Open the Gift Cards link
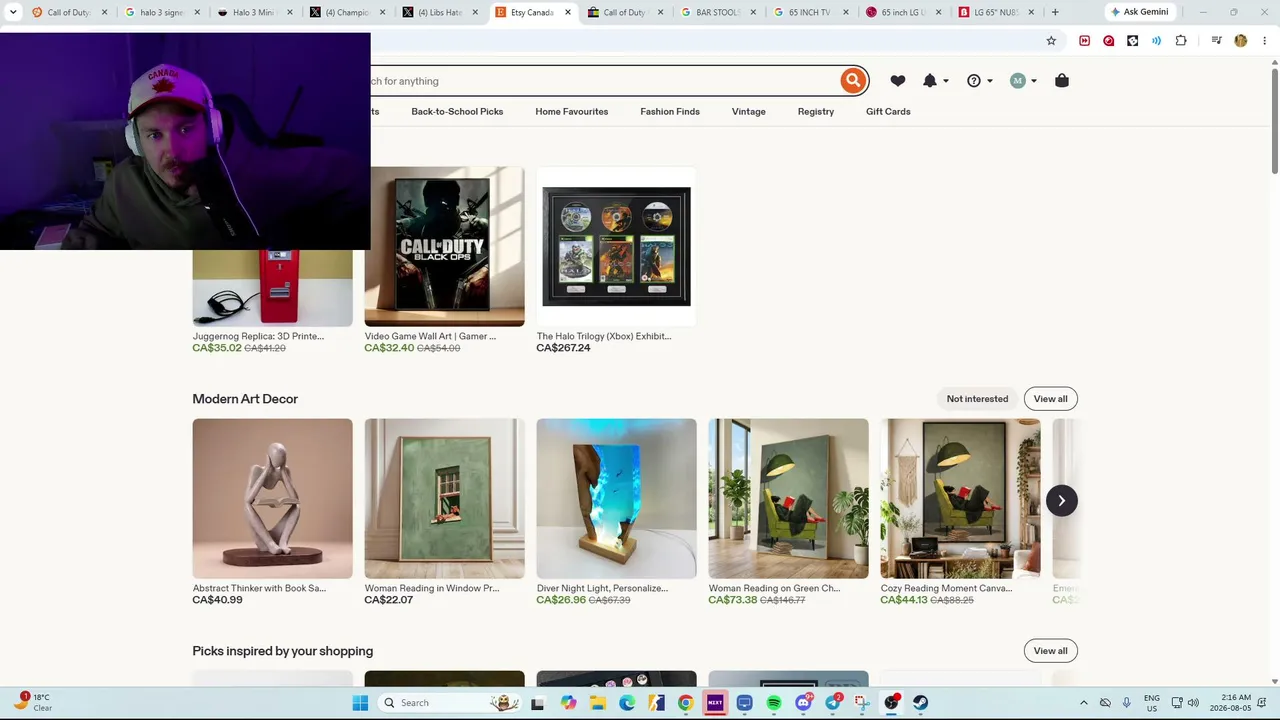This screenshot has width=1280, height=720. pos(888,112)
